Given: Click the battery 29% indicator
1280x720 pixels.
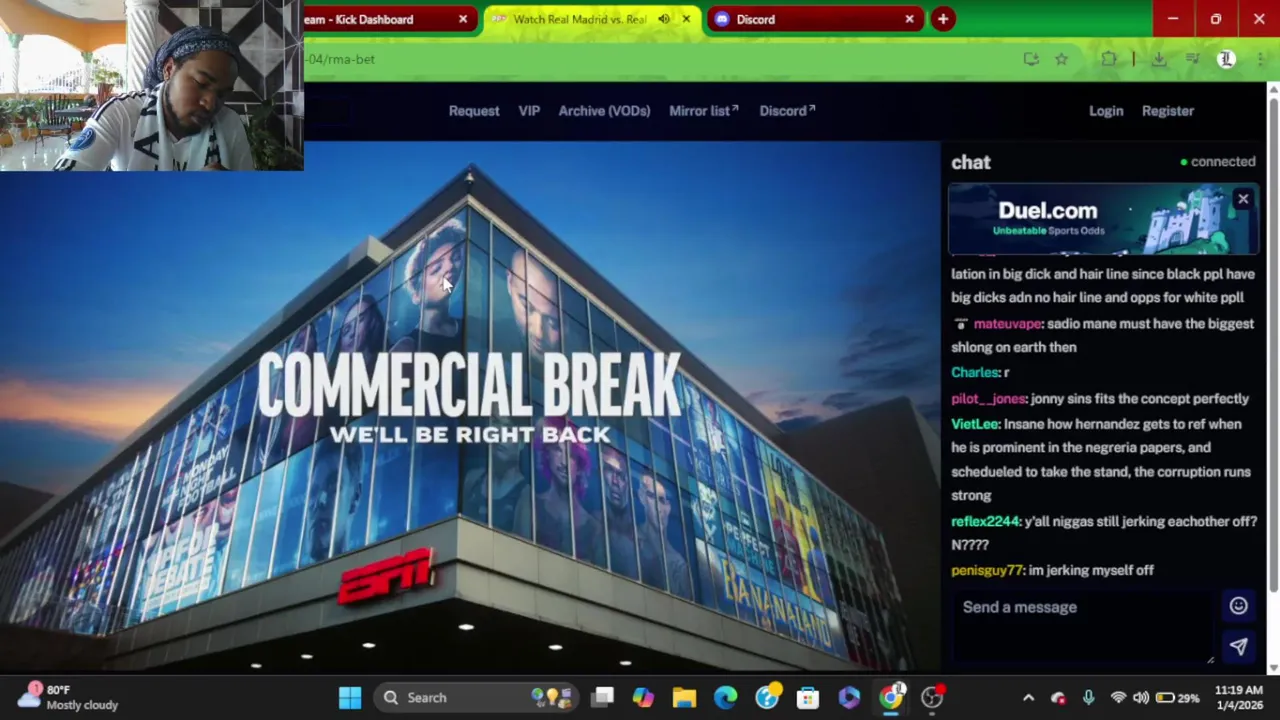Looking at the screenshot, I should coord(1177,697).
